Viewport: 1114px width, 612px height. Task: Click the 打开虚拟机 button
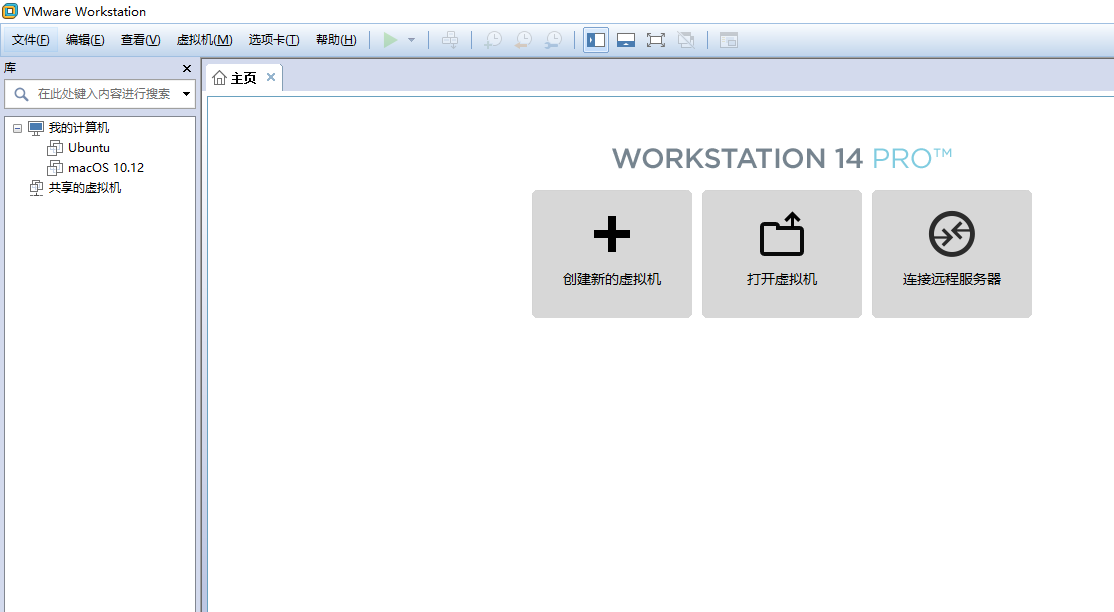[x=782, y=254]
